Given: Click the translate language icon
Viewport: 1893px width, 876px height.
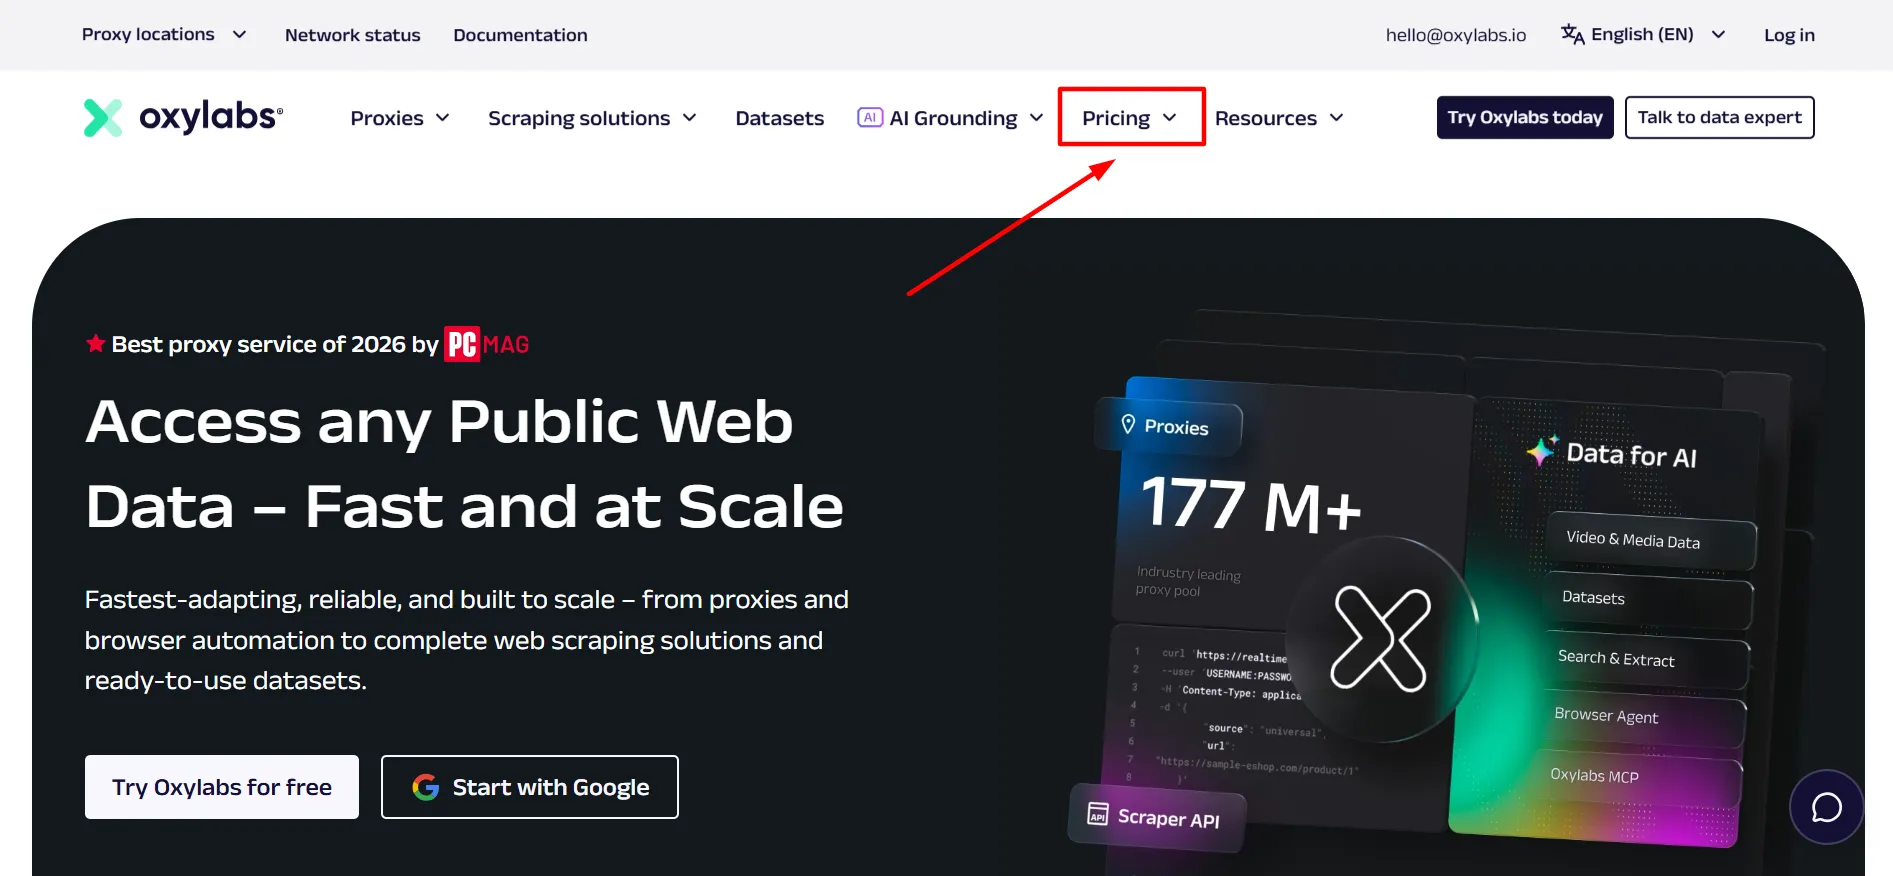Looking at the screenshot, I should click(1572, 35).
